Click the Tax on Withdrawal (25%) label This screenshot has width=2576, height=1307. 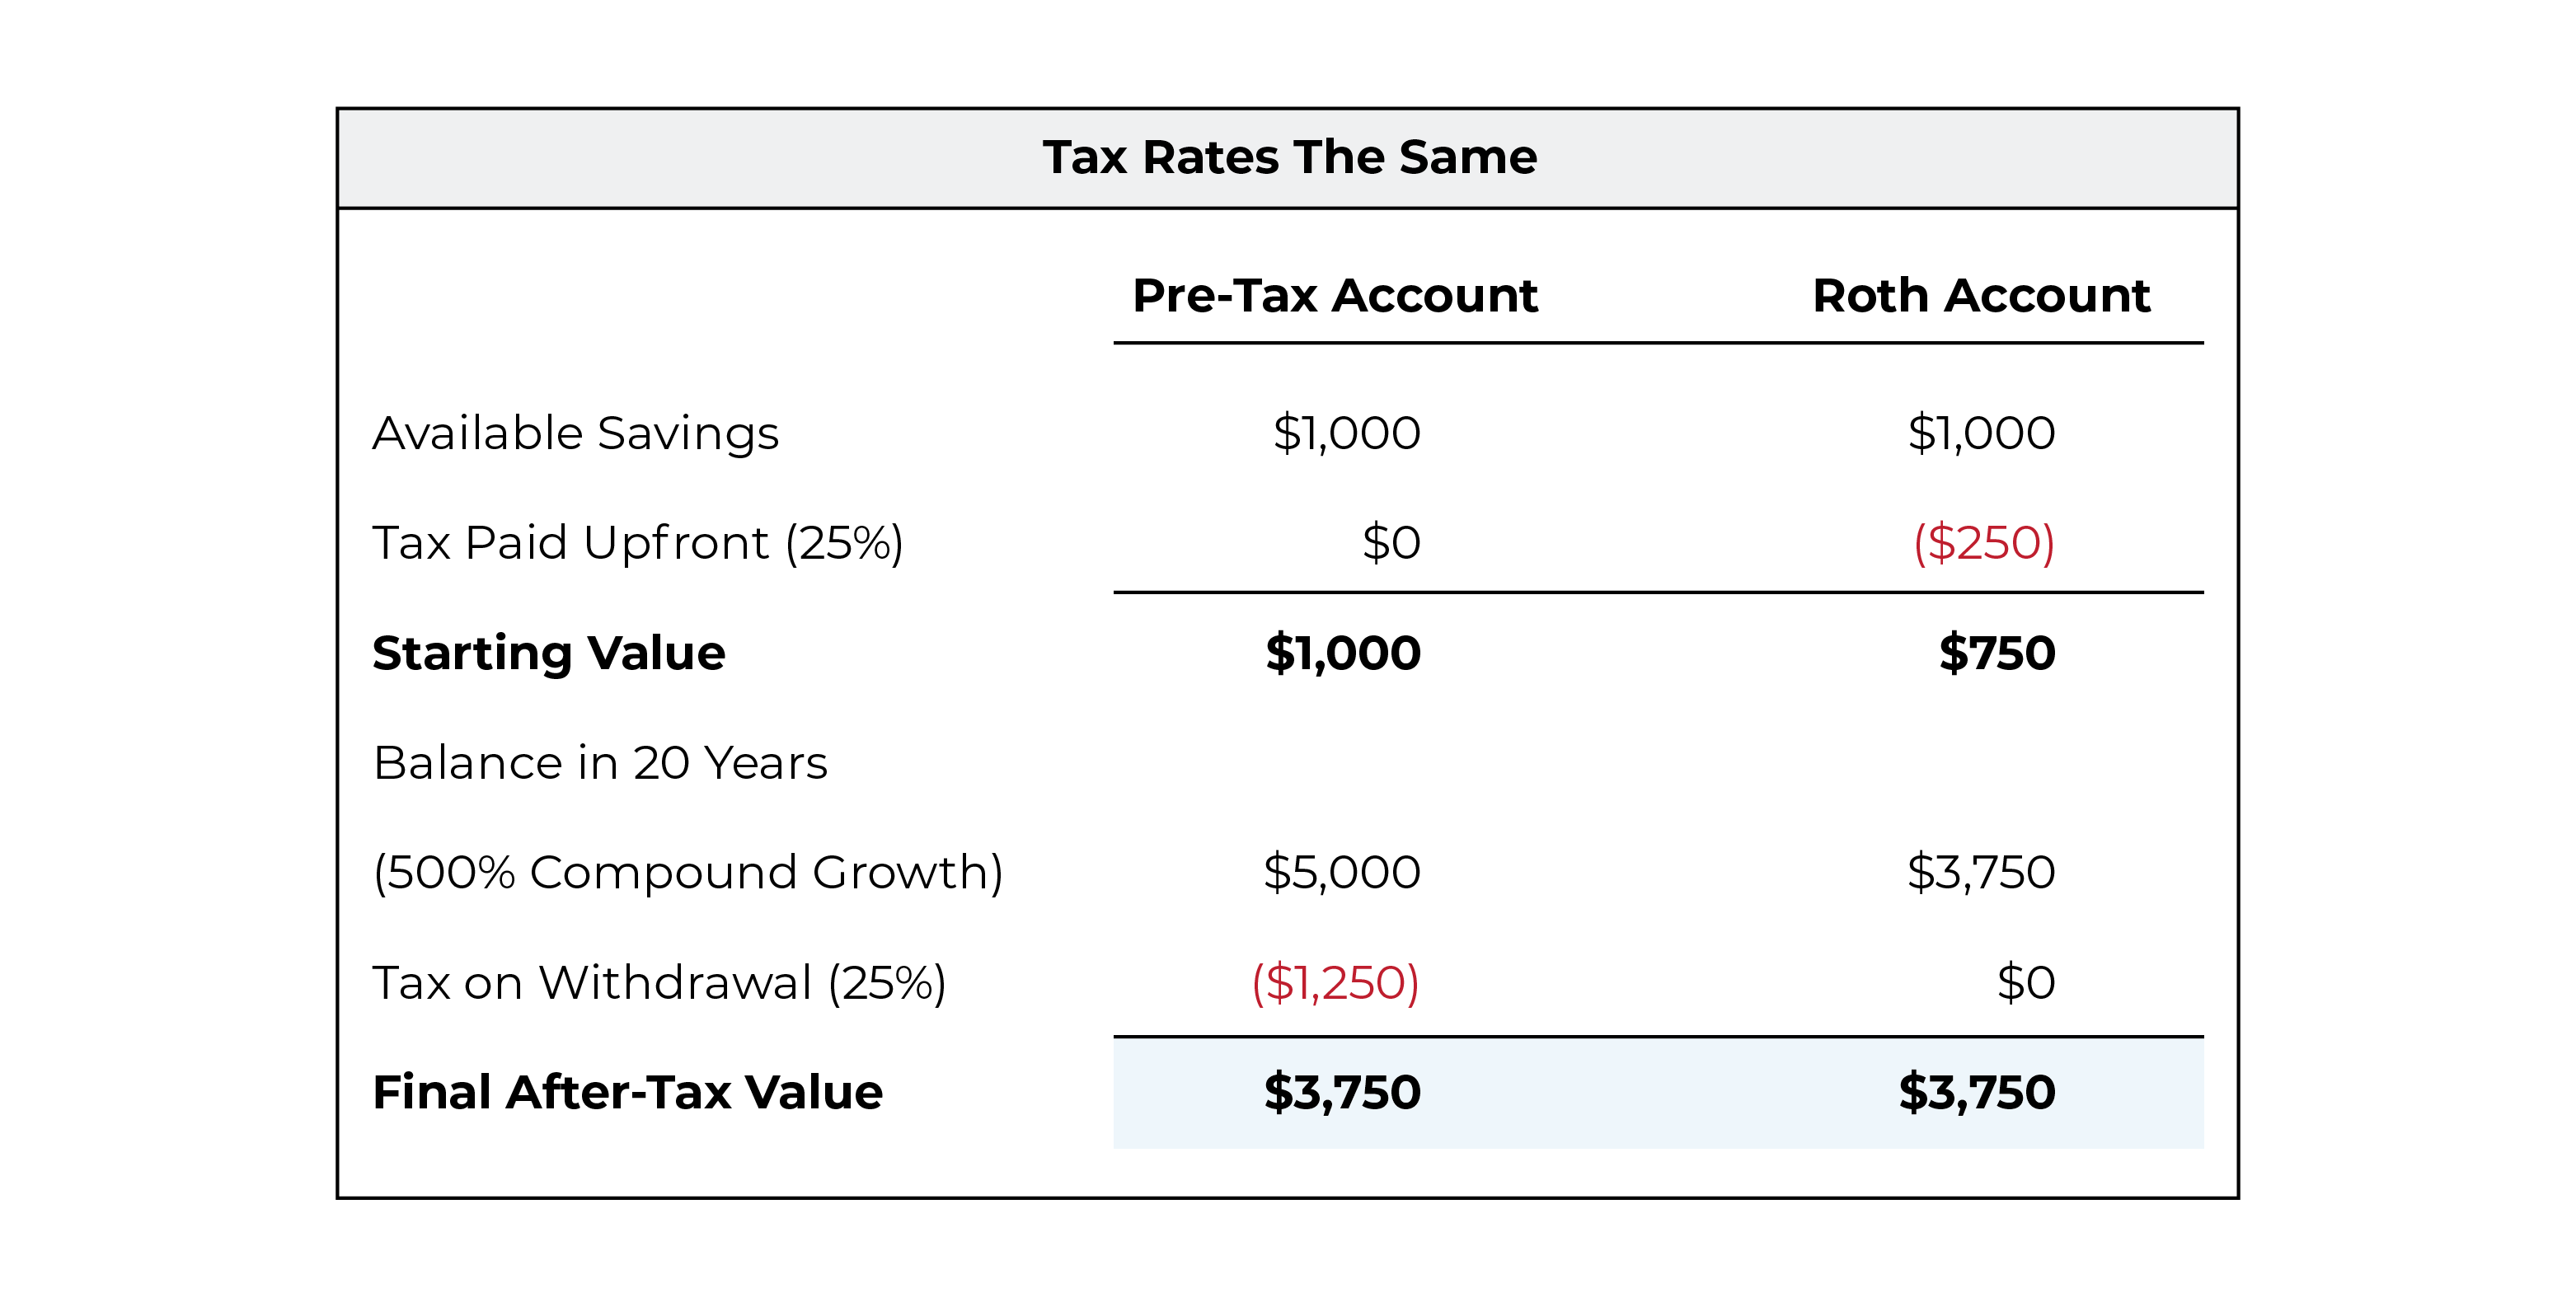[659, 983]
